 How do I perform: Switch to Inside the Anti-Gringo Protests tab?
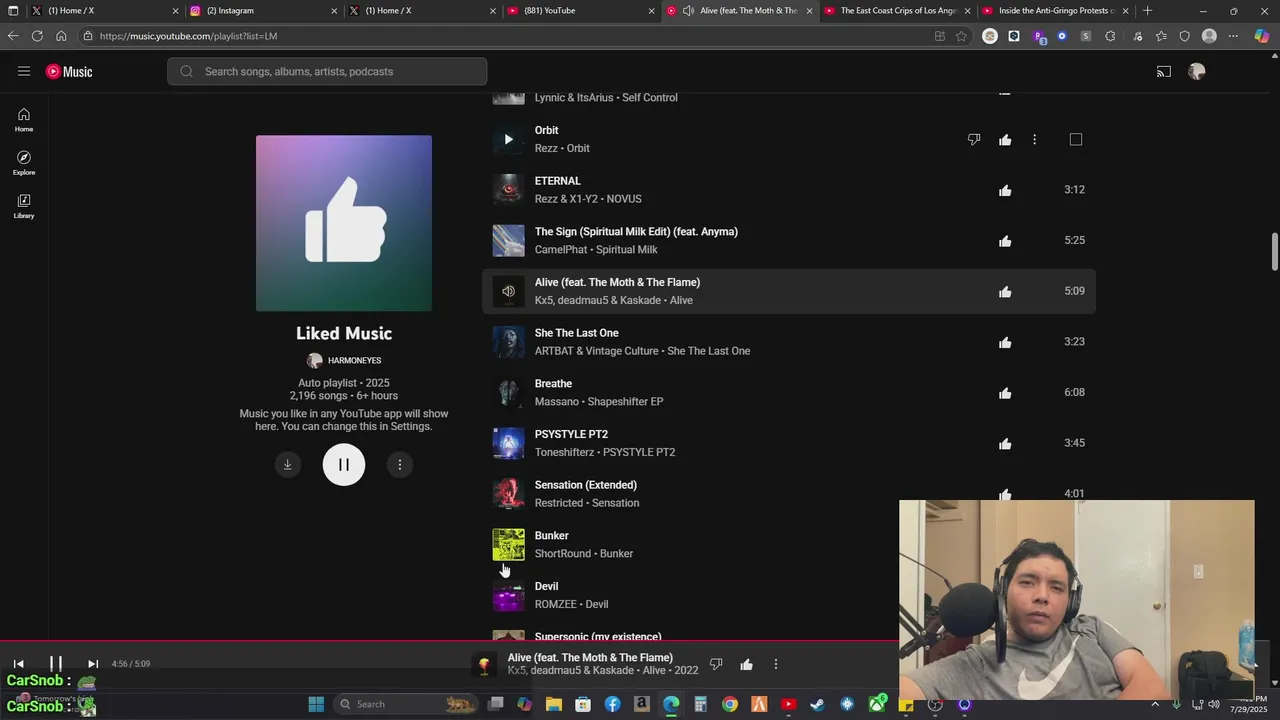(1054, 10)
